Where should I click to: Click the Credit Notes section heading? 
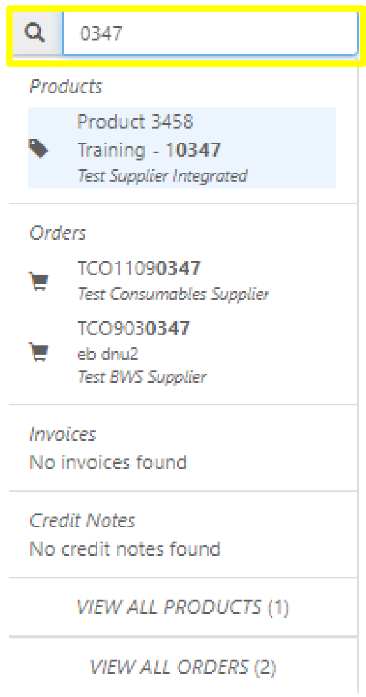pyautogui.click(x=82, y=520)
